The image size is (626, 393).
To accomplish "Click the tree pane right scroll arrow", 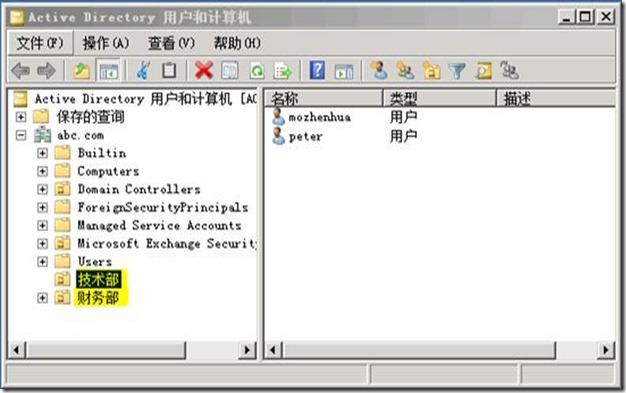I will pos(247,350).
